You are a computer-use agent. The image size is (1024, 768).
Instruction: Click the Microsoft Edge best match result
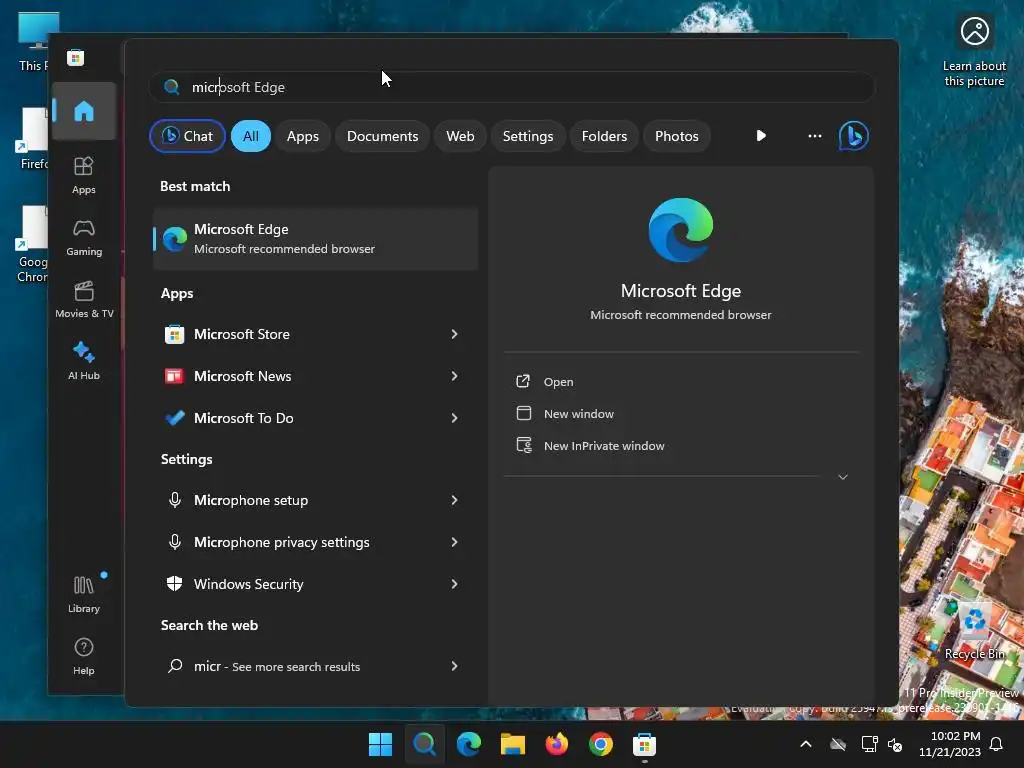[x=315, y=238]
